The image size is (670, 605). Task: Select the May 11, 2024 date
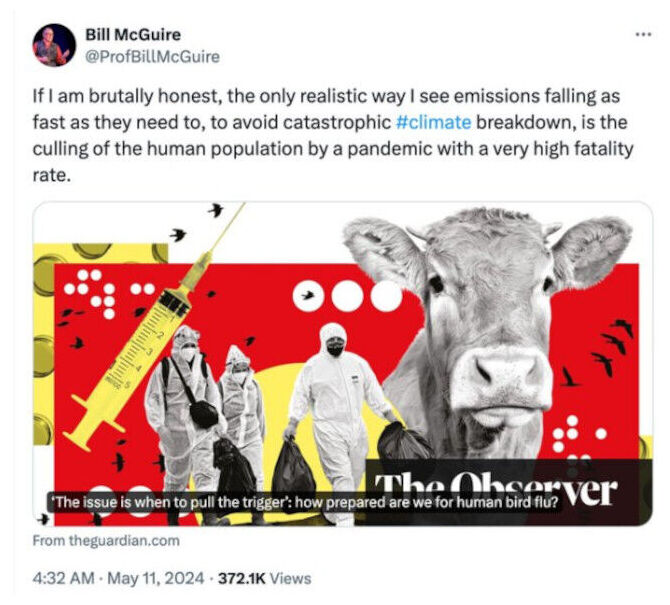coord(156,578)
